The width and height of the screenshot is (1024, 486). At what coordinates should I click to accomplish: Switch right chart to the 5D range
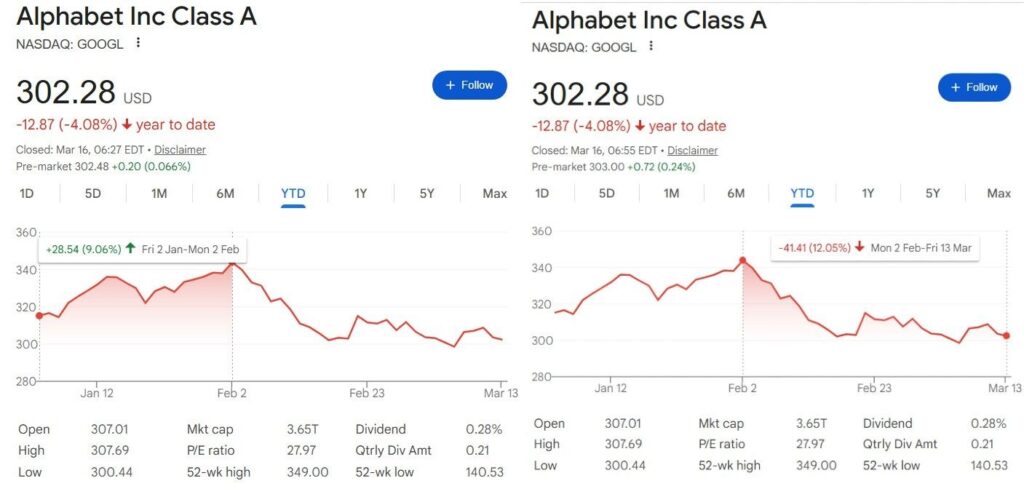coord(606,193)
